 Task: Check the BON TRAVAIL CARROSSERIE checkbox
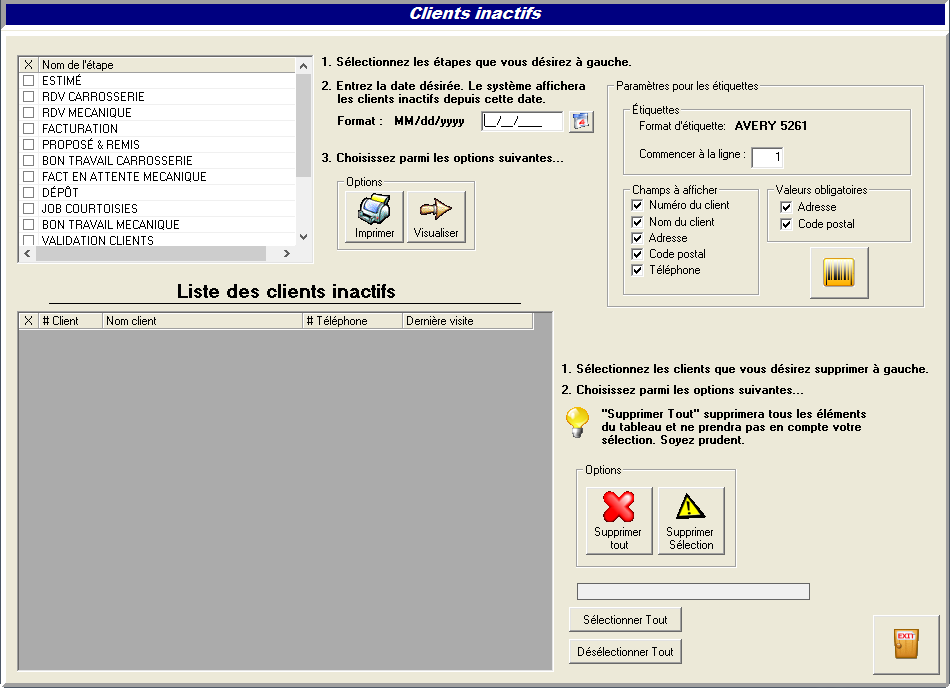click(28, 160)
